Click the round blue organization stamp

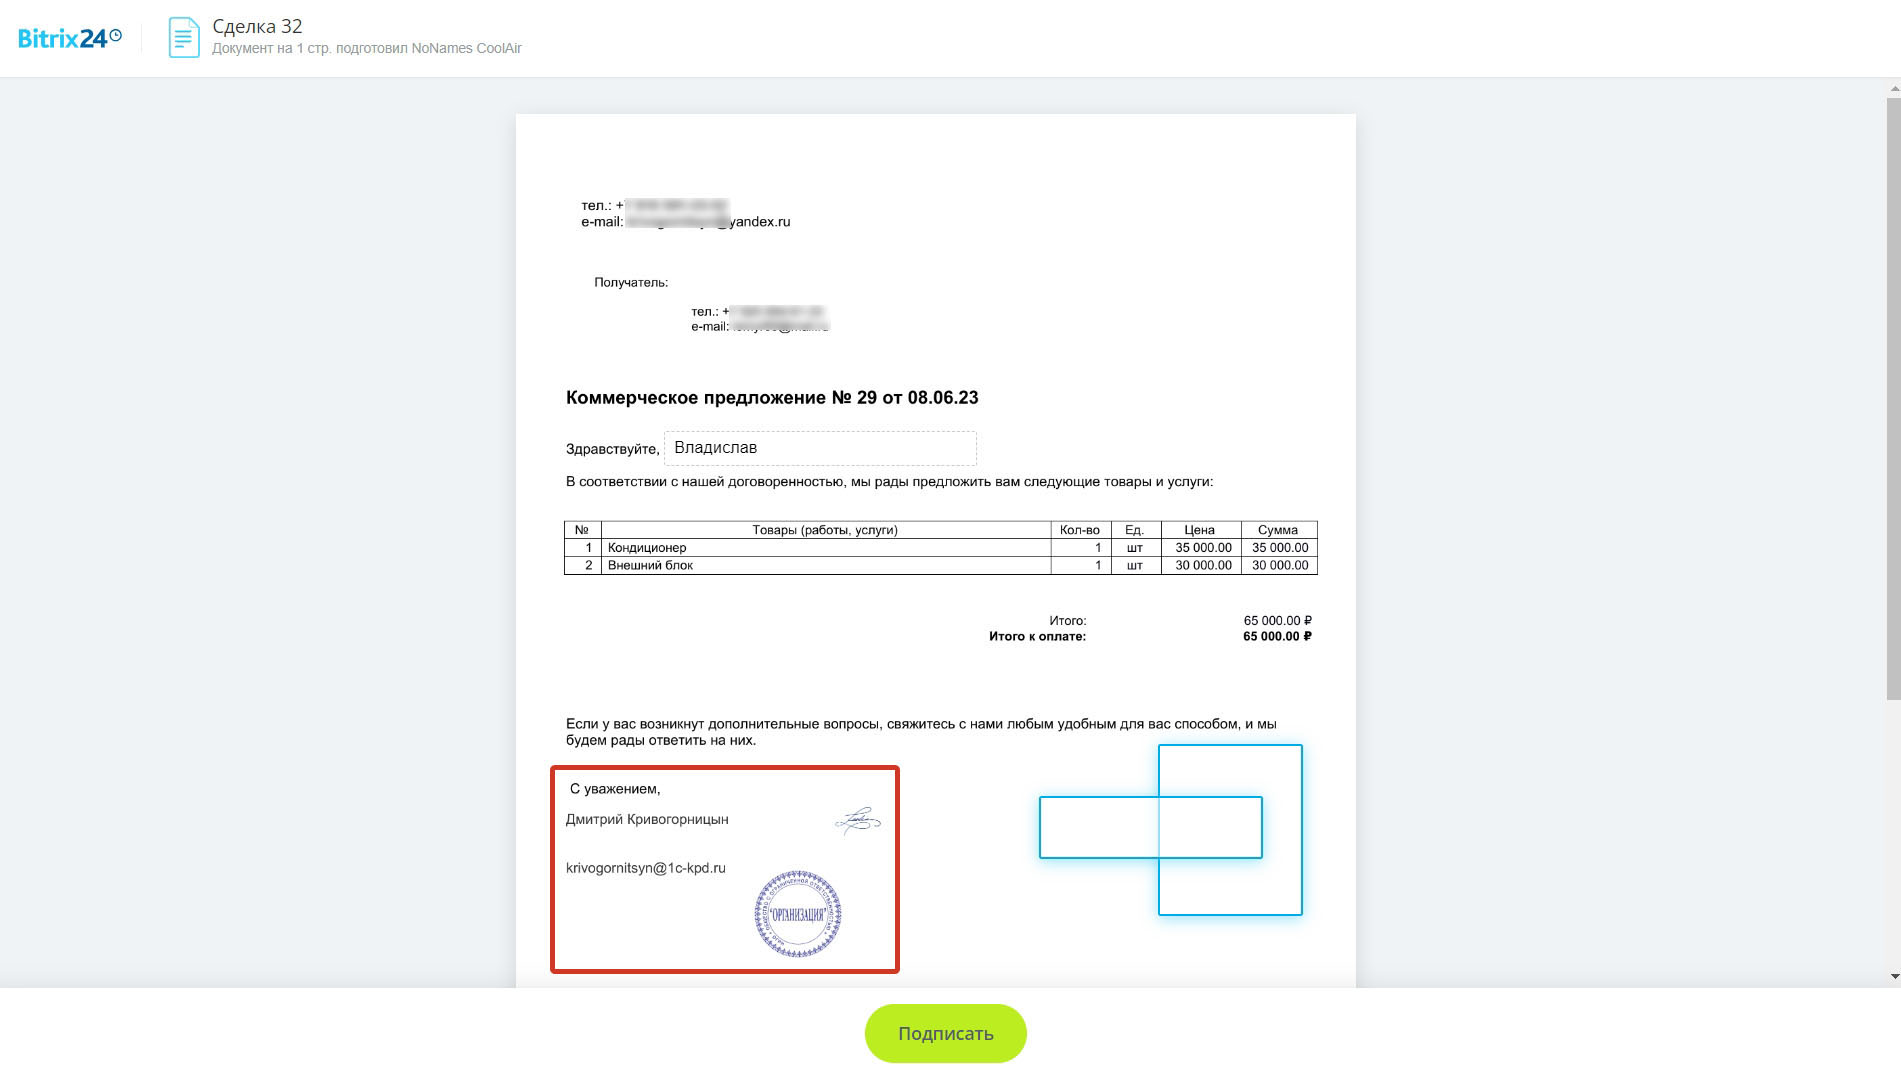[797, 914]
